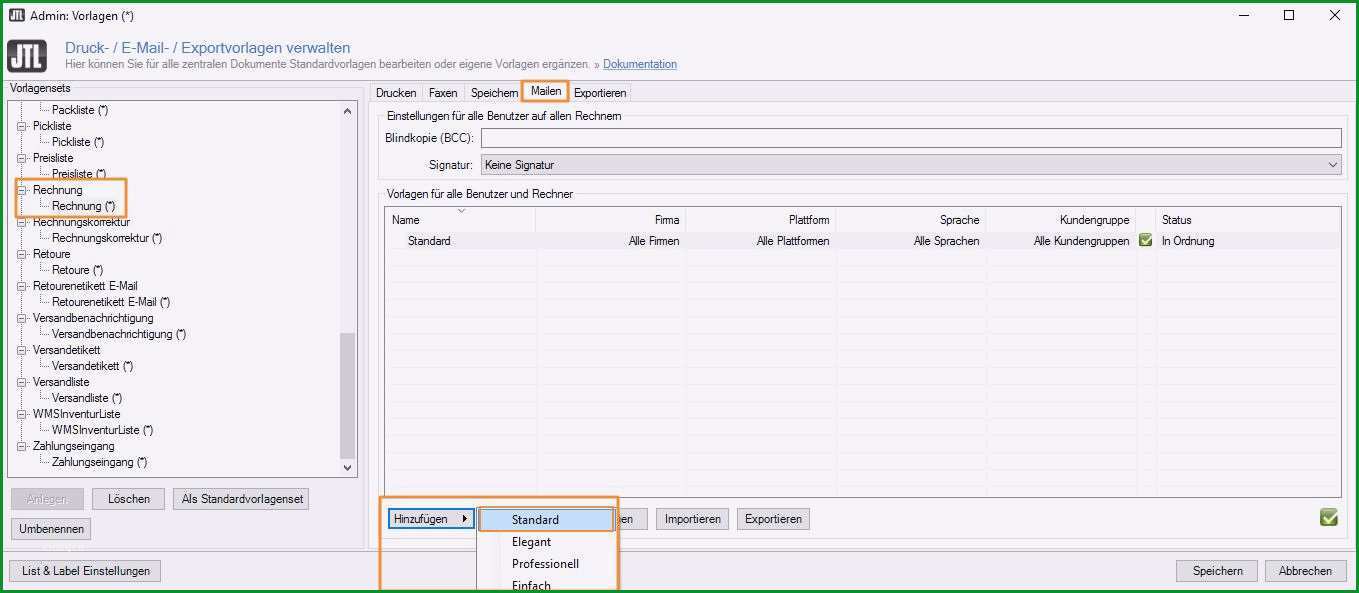Select Versandbenachrichtigung (*) item
This screenshot has width=1359, height=593.
[x=119, y=334]
